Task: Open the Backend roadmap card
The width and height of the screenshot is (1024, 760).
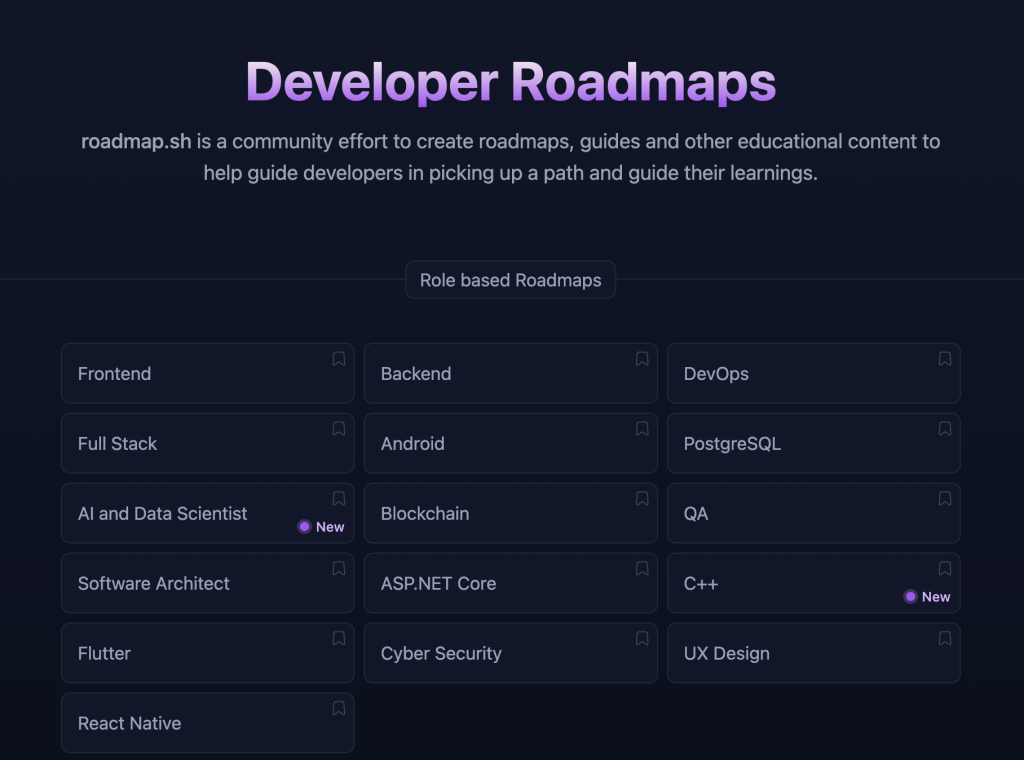Action: tap(511, 373)
